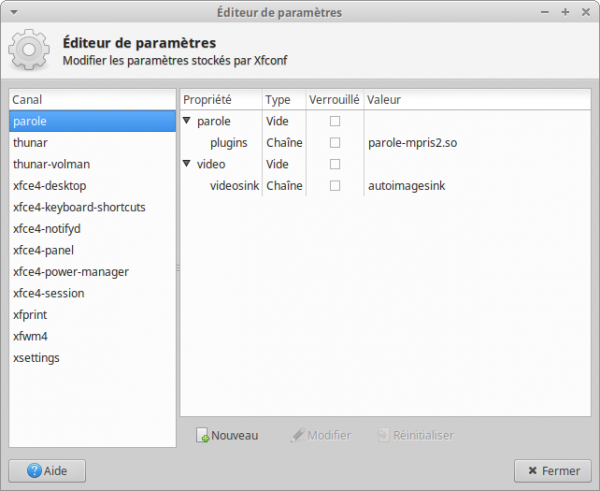This screenshot has height=491, width=600.
Task: Click the autoimagesink value cell
Action: (406, 186)
